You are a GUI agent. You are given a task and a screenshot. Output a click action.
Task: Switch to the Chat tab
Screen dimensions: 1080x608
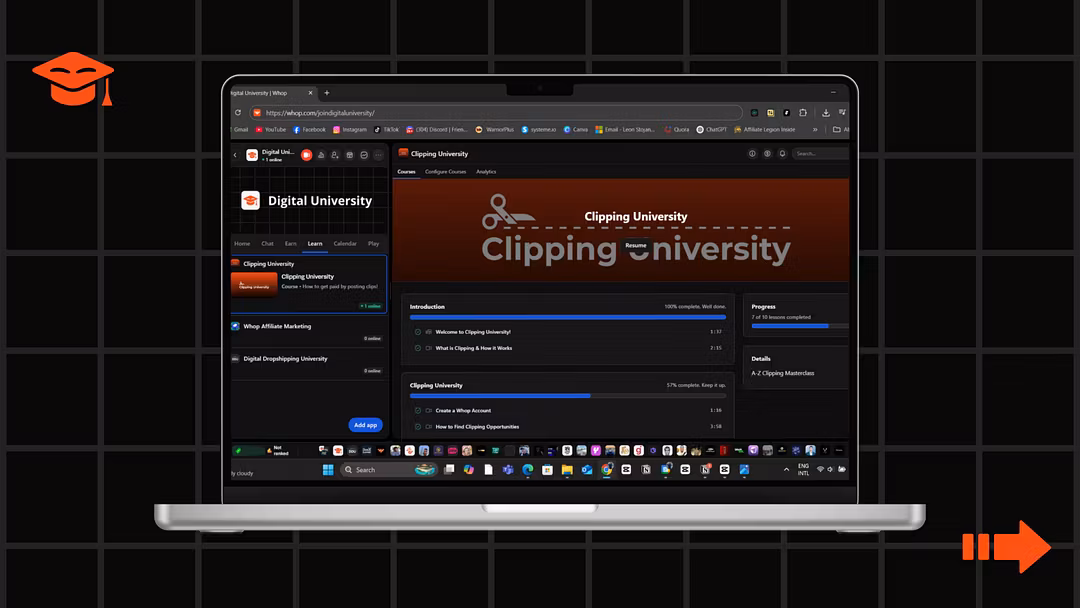click(x=267, y=244)
